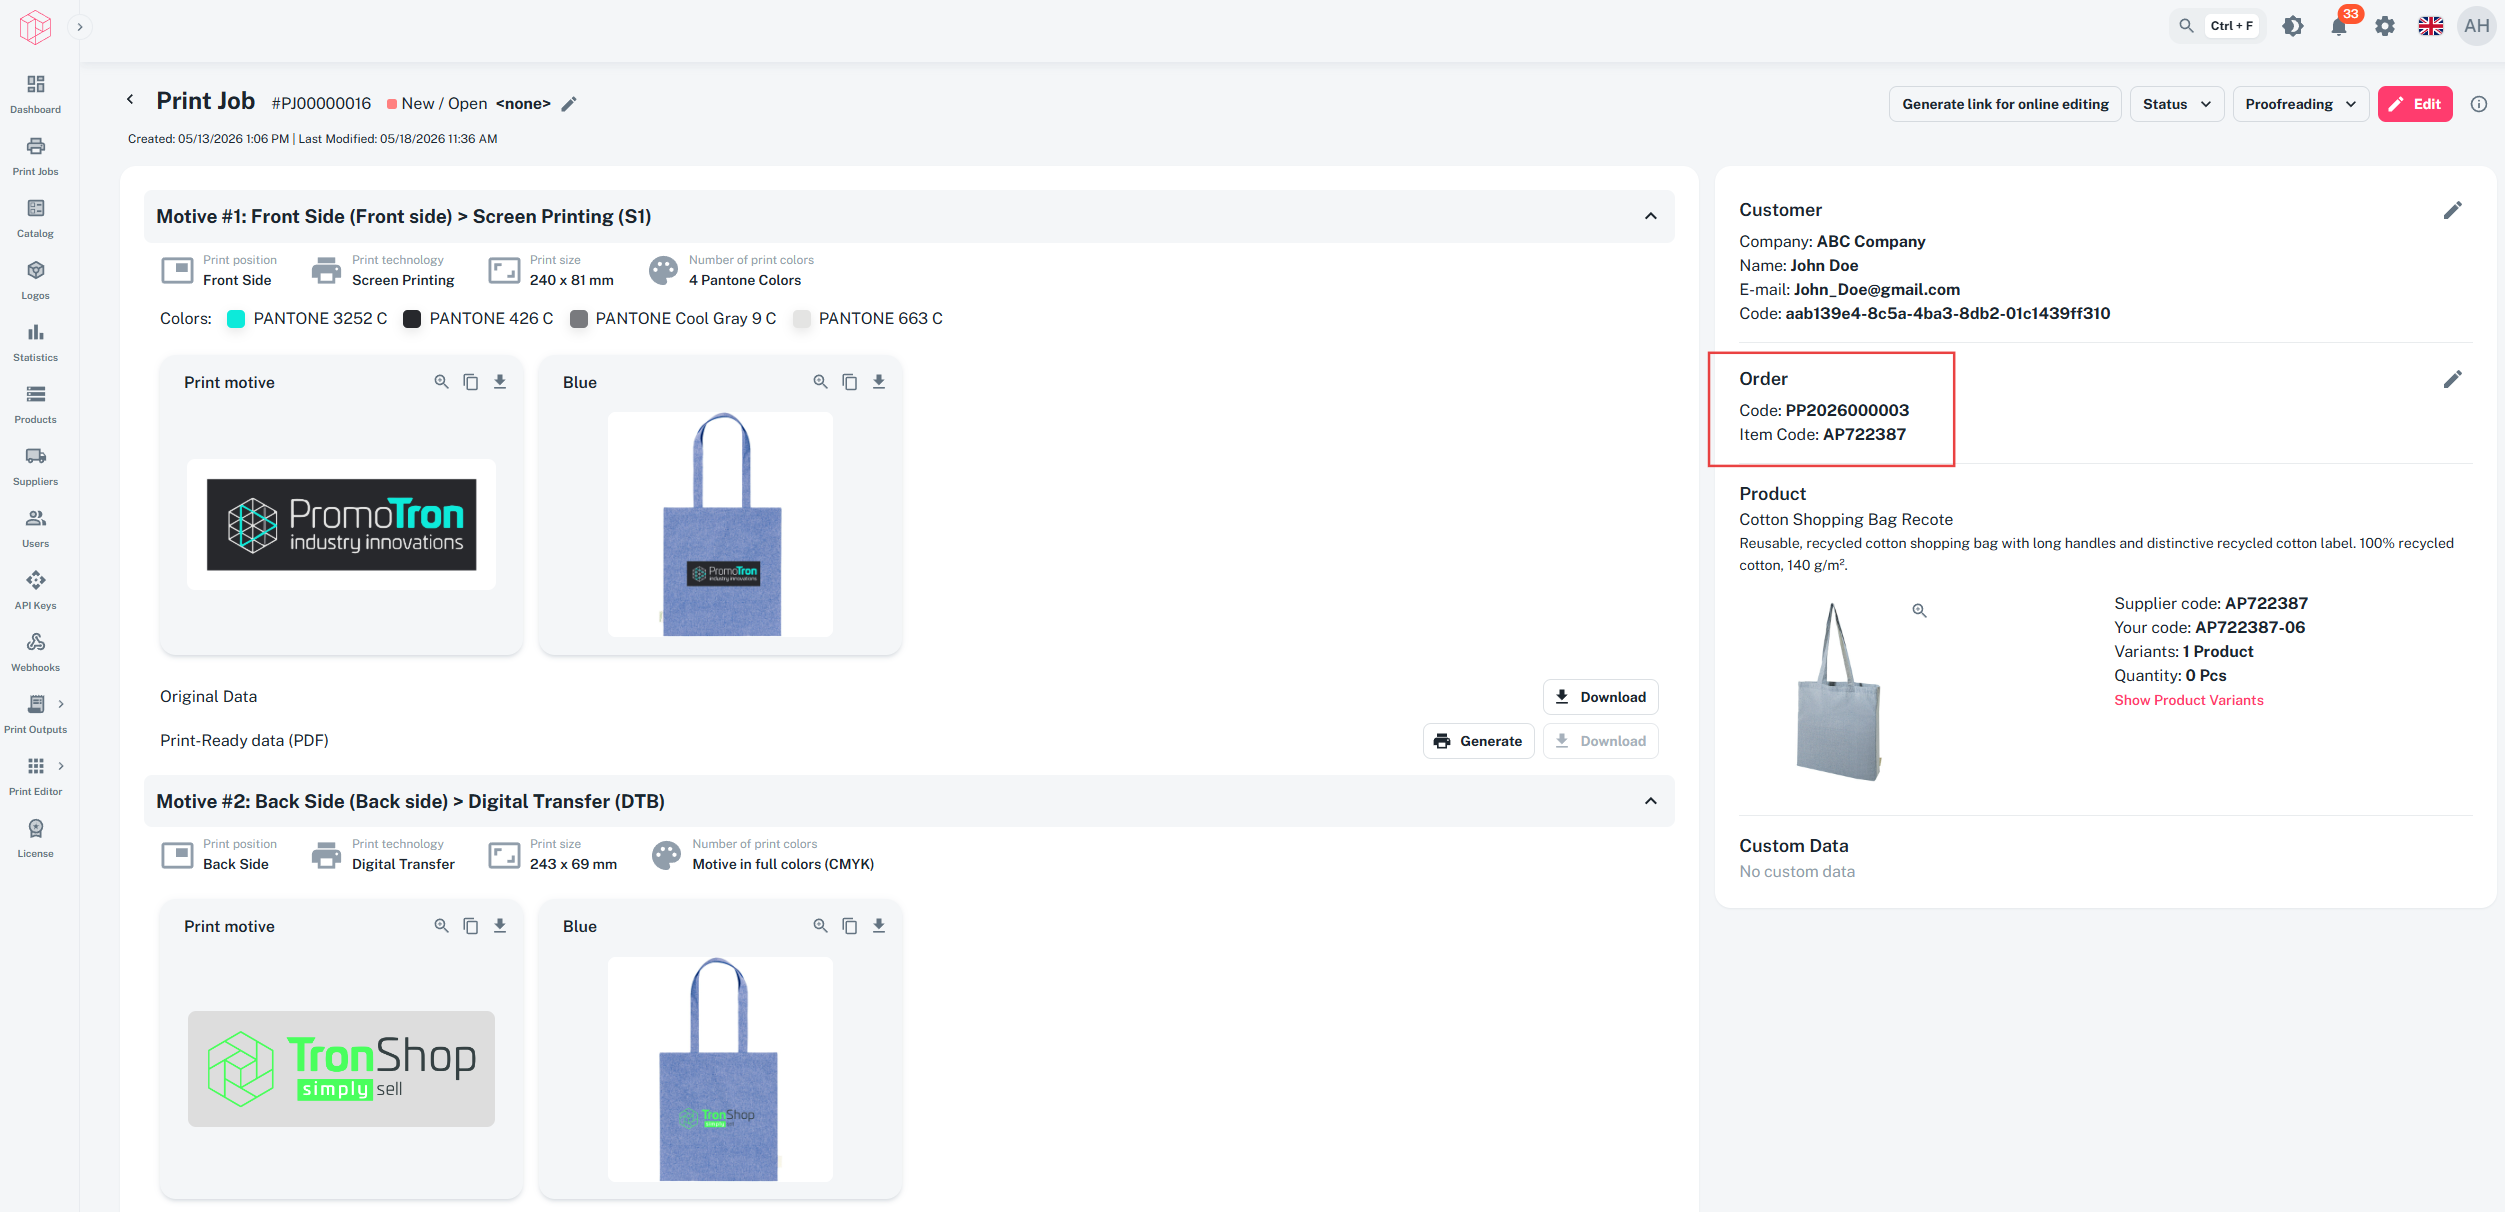Go back with the arrow beside Print Job

130,100
